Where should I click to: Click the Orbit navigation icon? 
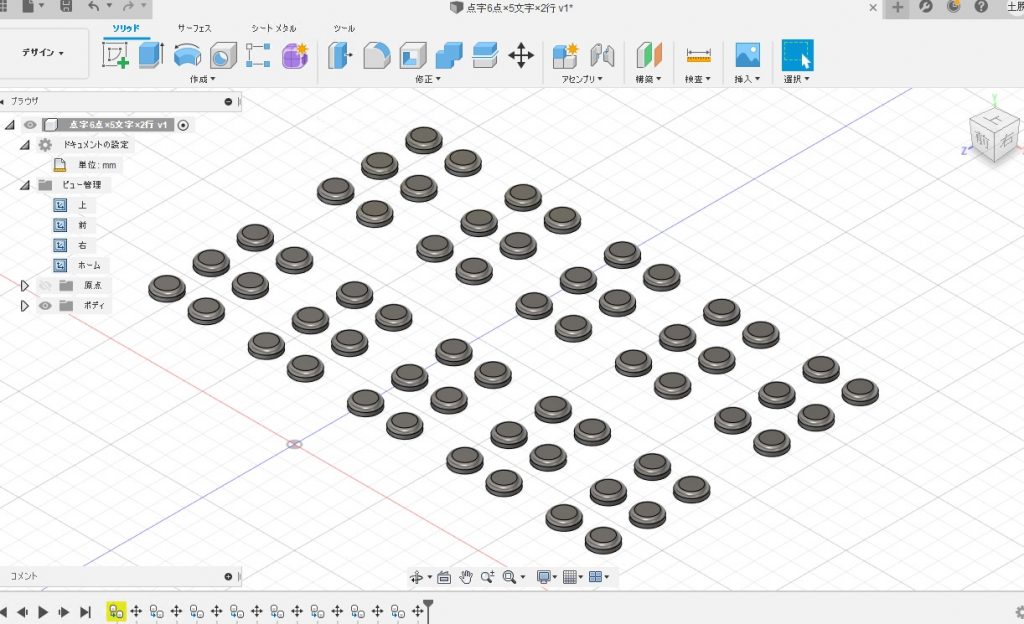416,577
